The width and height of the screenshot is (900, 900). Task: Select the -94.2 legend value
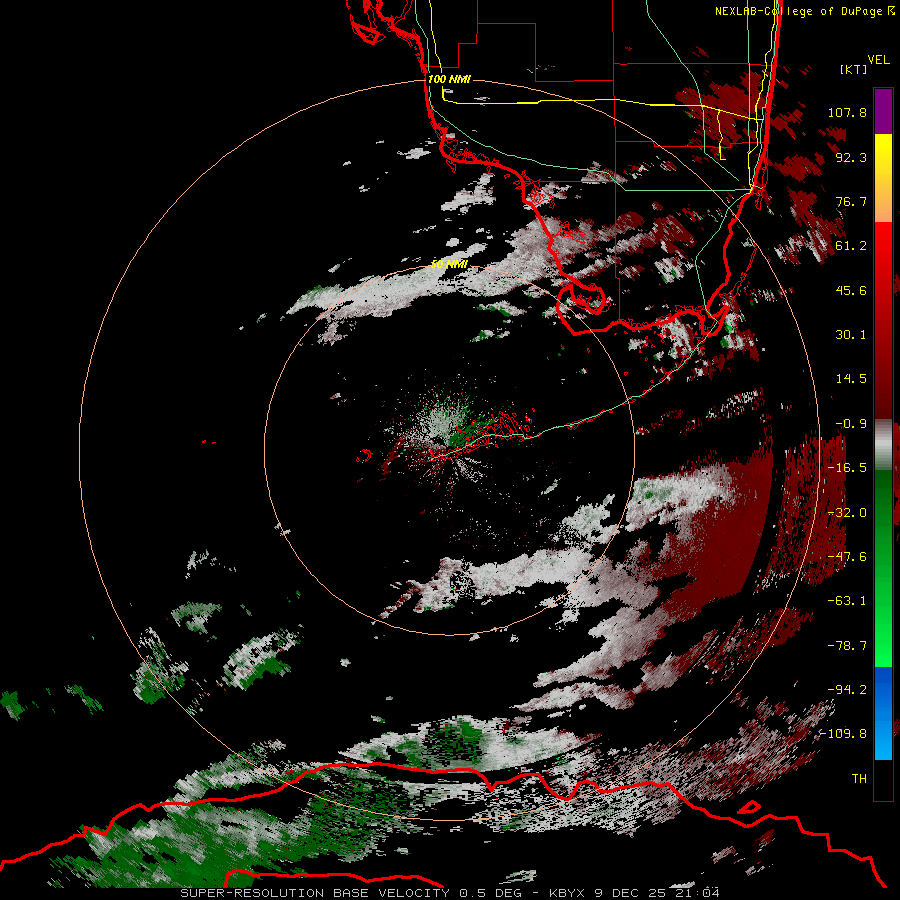[x=847, y=690]
